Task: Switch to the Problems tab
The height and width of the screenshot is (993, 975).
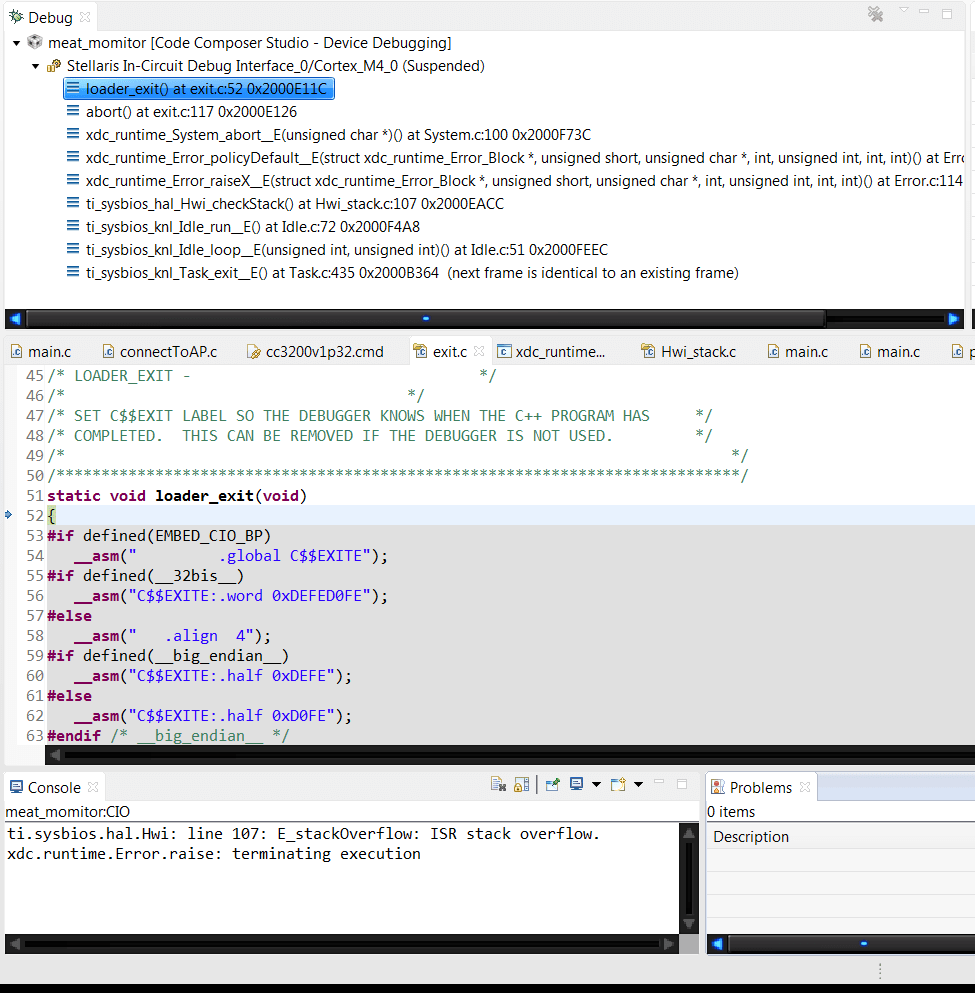Action: pos(761,787)
